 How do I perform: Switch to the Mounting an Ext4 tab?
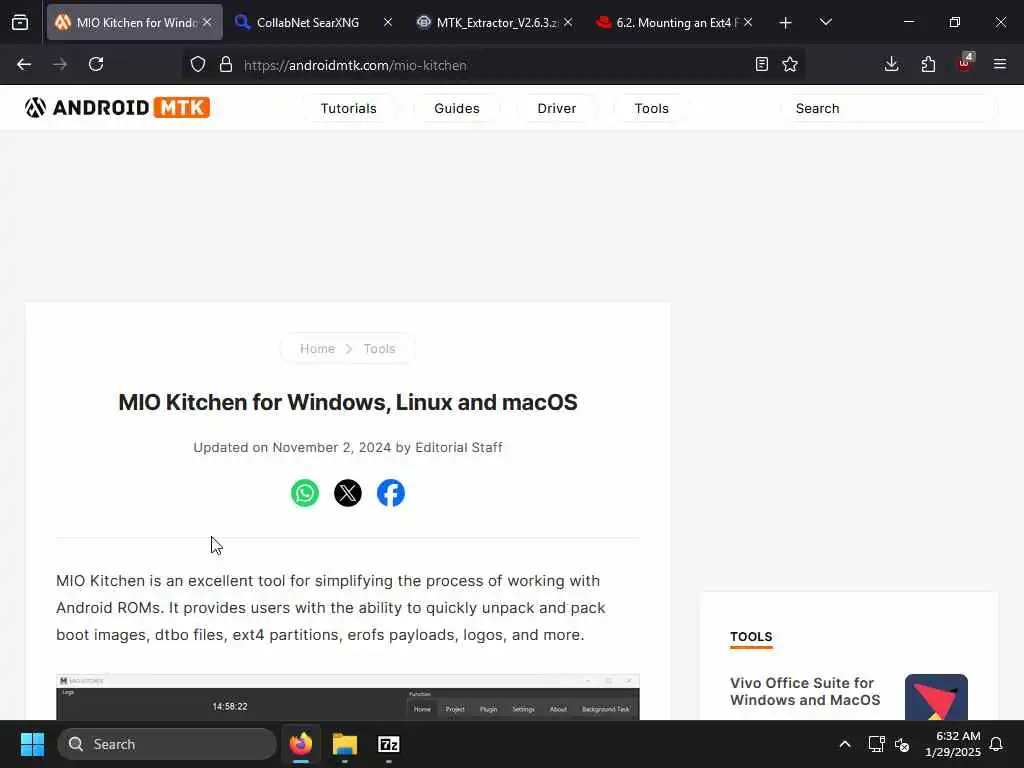coord(677,22)
